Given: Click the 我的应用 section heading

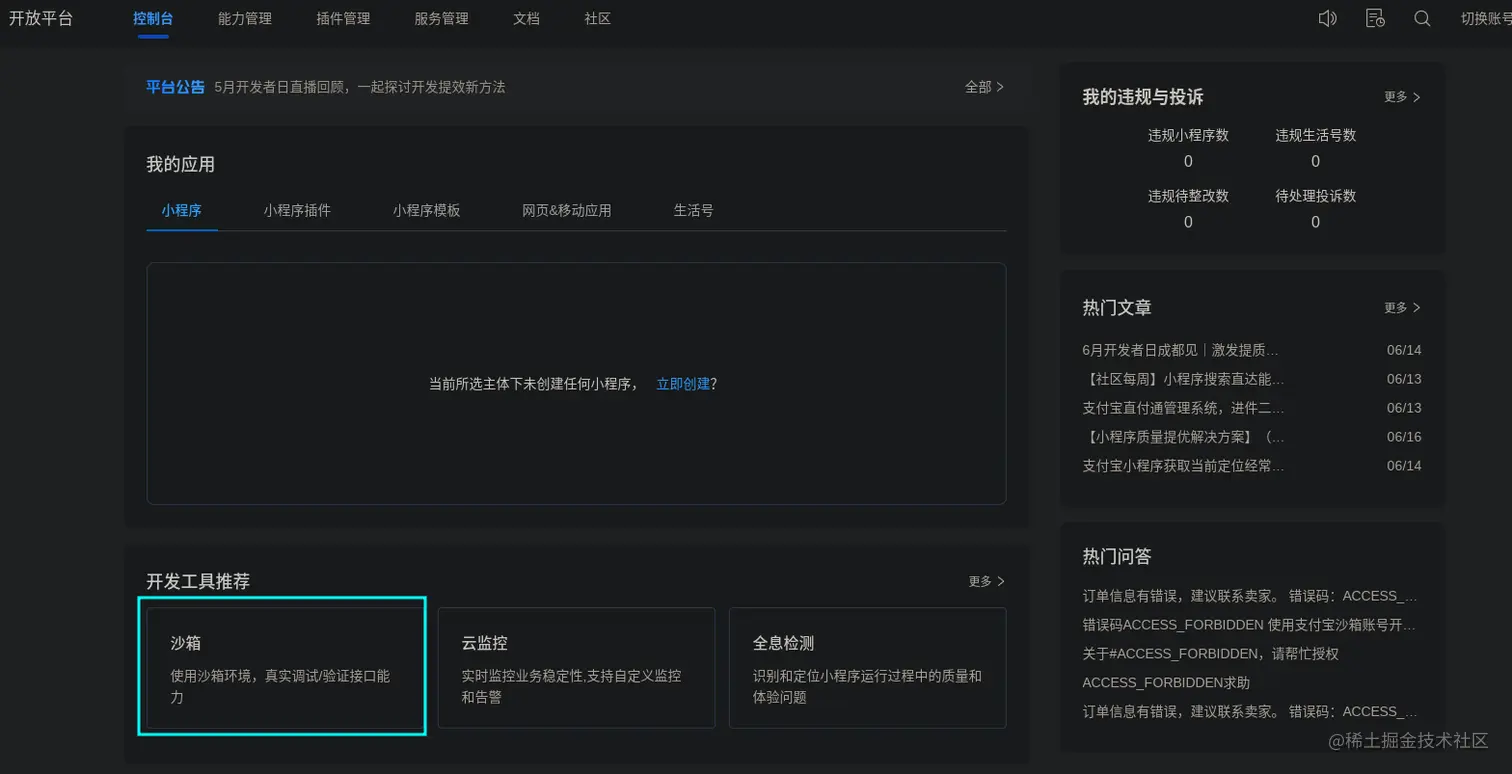Looking at the screenshot, I should 180,164.
